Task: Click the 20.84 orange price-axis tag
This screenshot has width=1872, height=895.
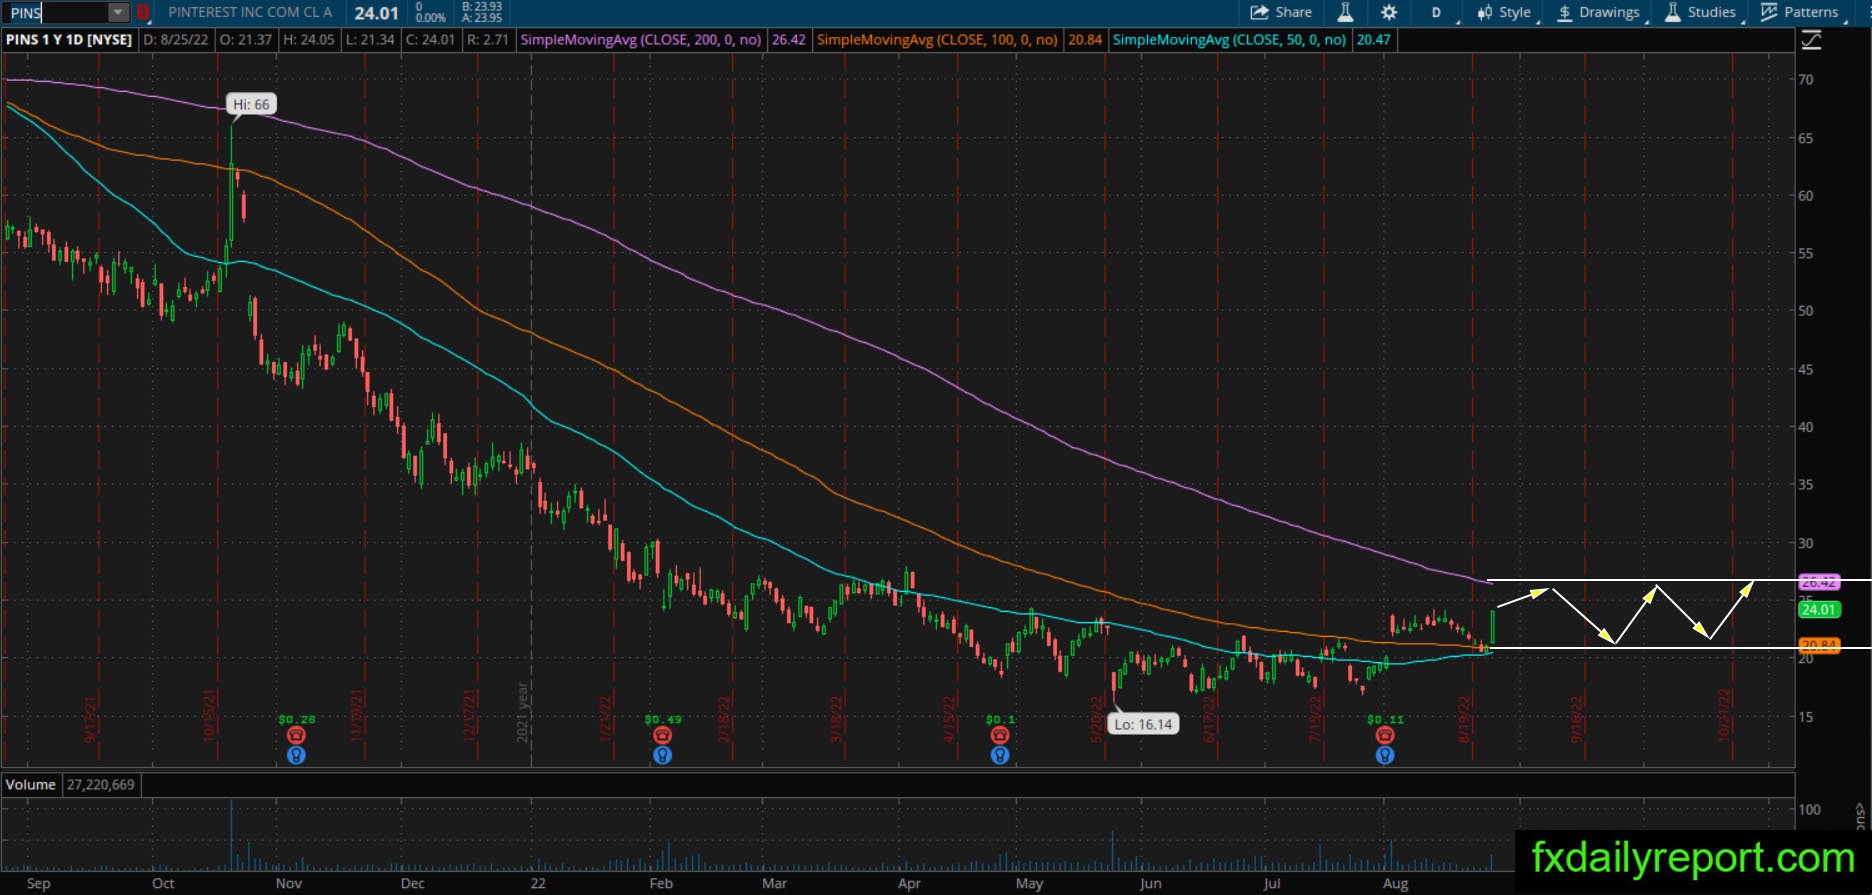Action: point(1818,645)
